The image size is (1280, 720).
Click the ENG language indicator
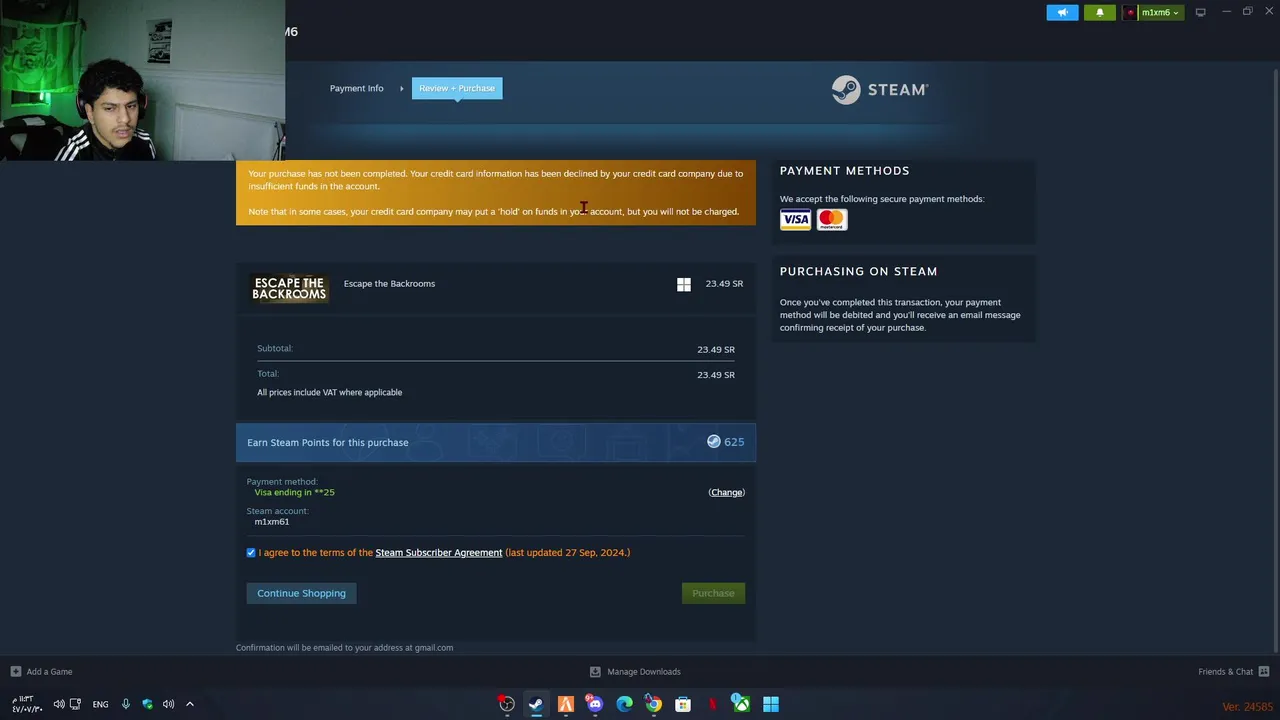coord(100,705)
